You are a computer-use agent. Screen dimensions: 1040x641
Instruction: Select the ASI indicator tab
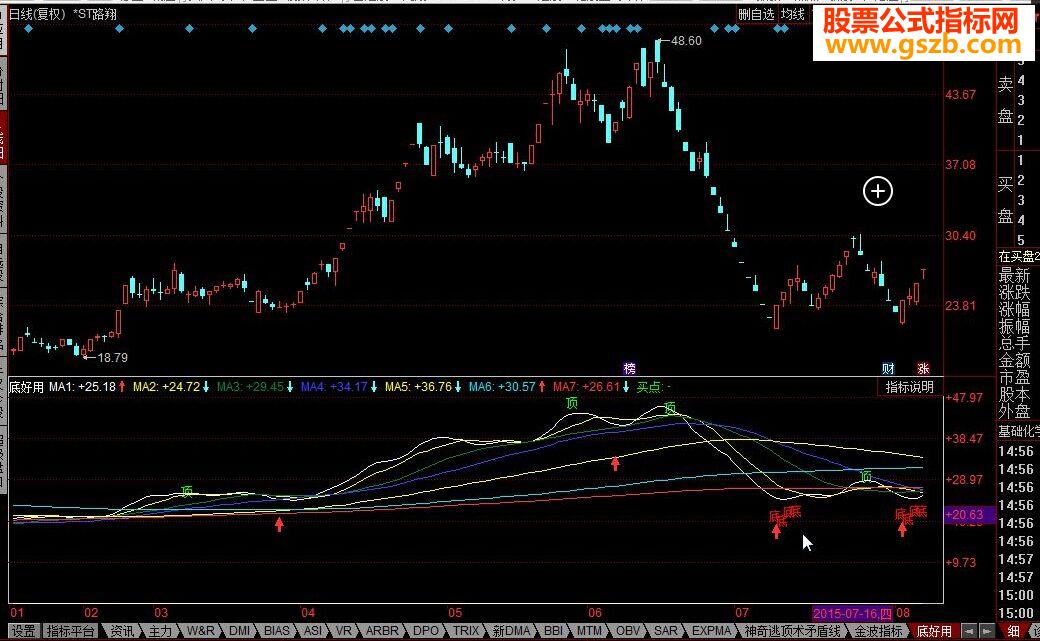click(312, 630)
